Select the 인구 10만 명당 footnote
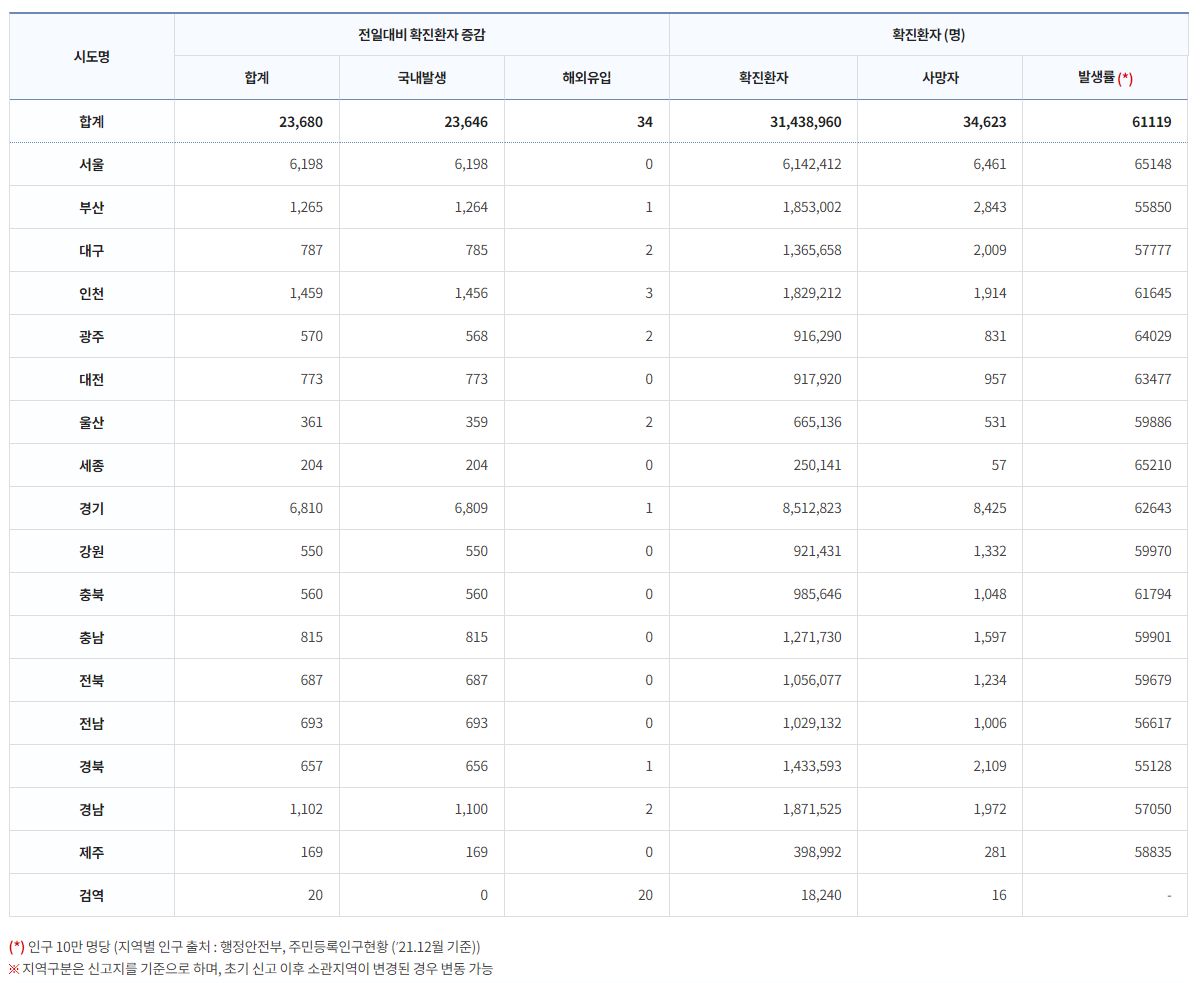Viewport: 1203px width, 983px height. pyautogui.click(x=246, y=946)
